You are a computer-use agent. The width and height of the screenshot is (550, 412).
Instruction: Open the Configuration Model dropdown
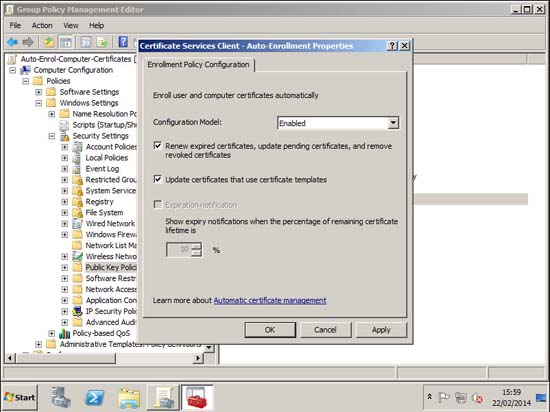394,123
